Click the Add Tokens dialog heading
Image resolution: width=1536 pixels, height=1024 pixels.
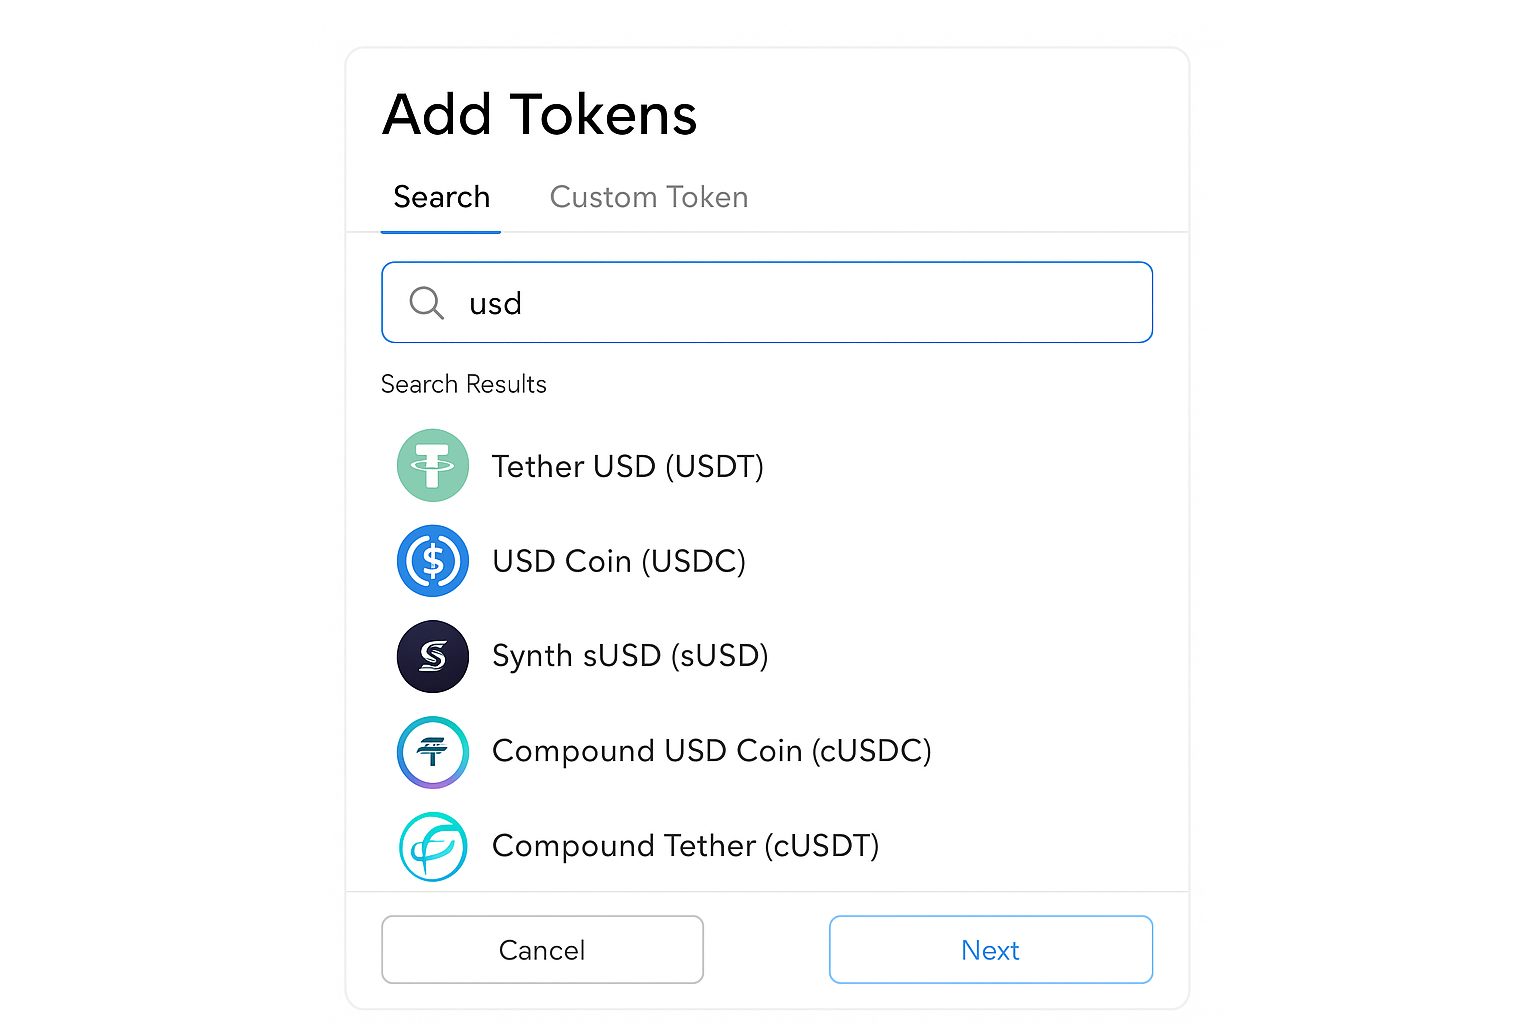(539, 115)
